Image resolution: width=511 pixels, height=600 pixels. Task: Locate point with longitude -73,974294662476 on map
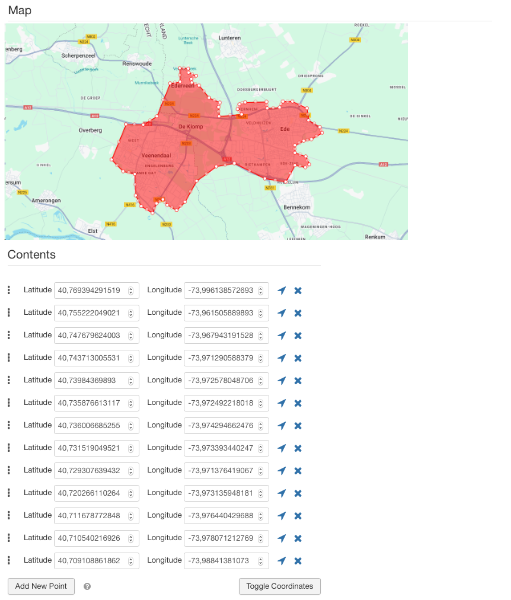tap(282, 426)
